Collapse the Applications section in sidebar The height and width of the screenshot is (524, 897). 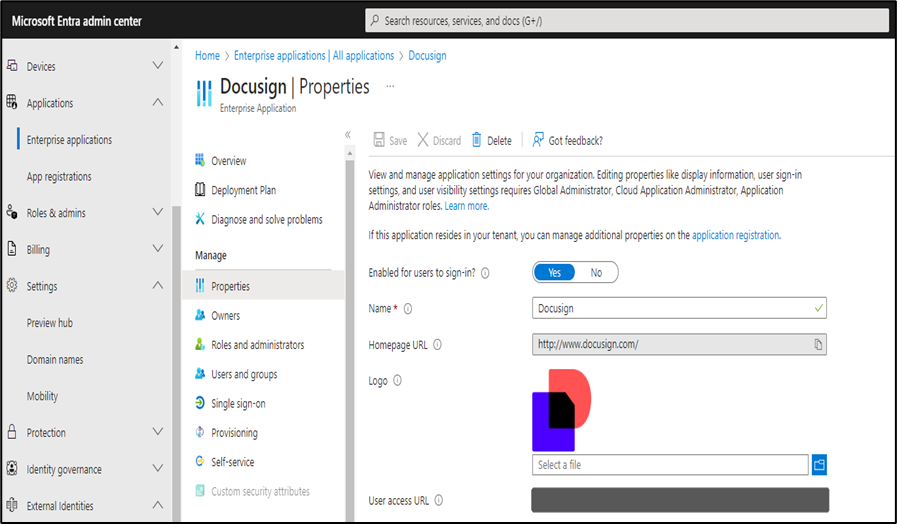click(x=157, y=103)
